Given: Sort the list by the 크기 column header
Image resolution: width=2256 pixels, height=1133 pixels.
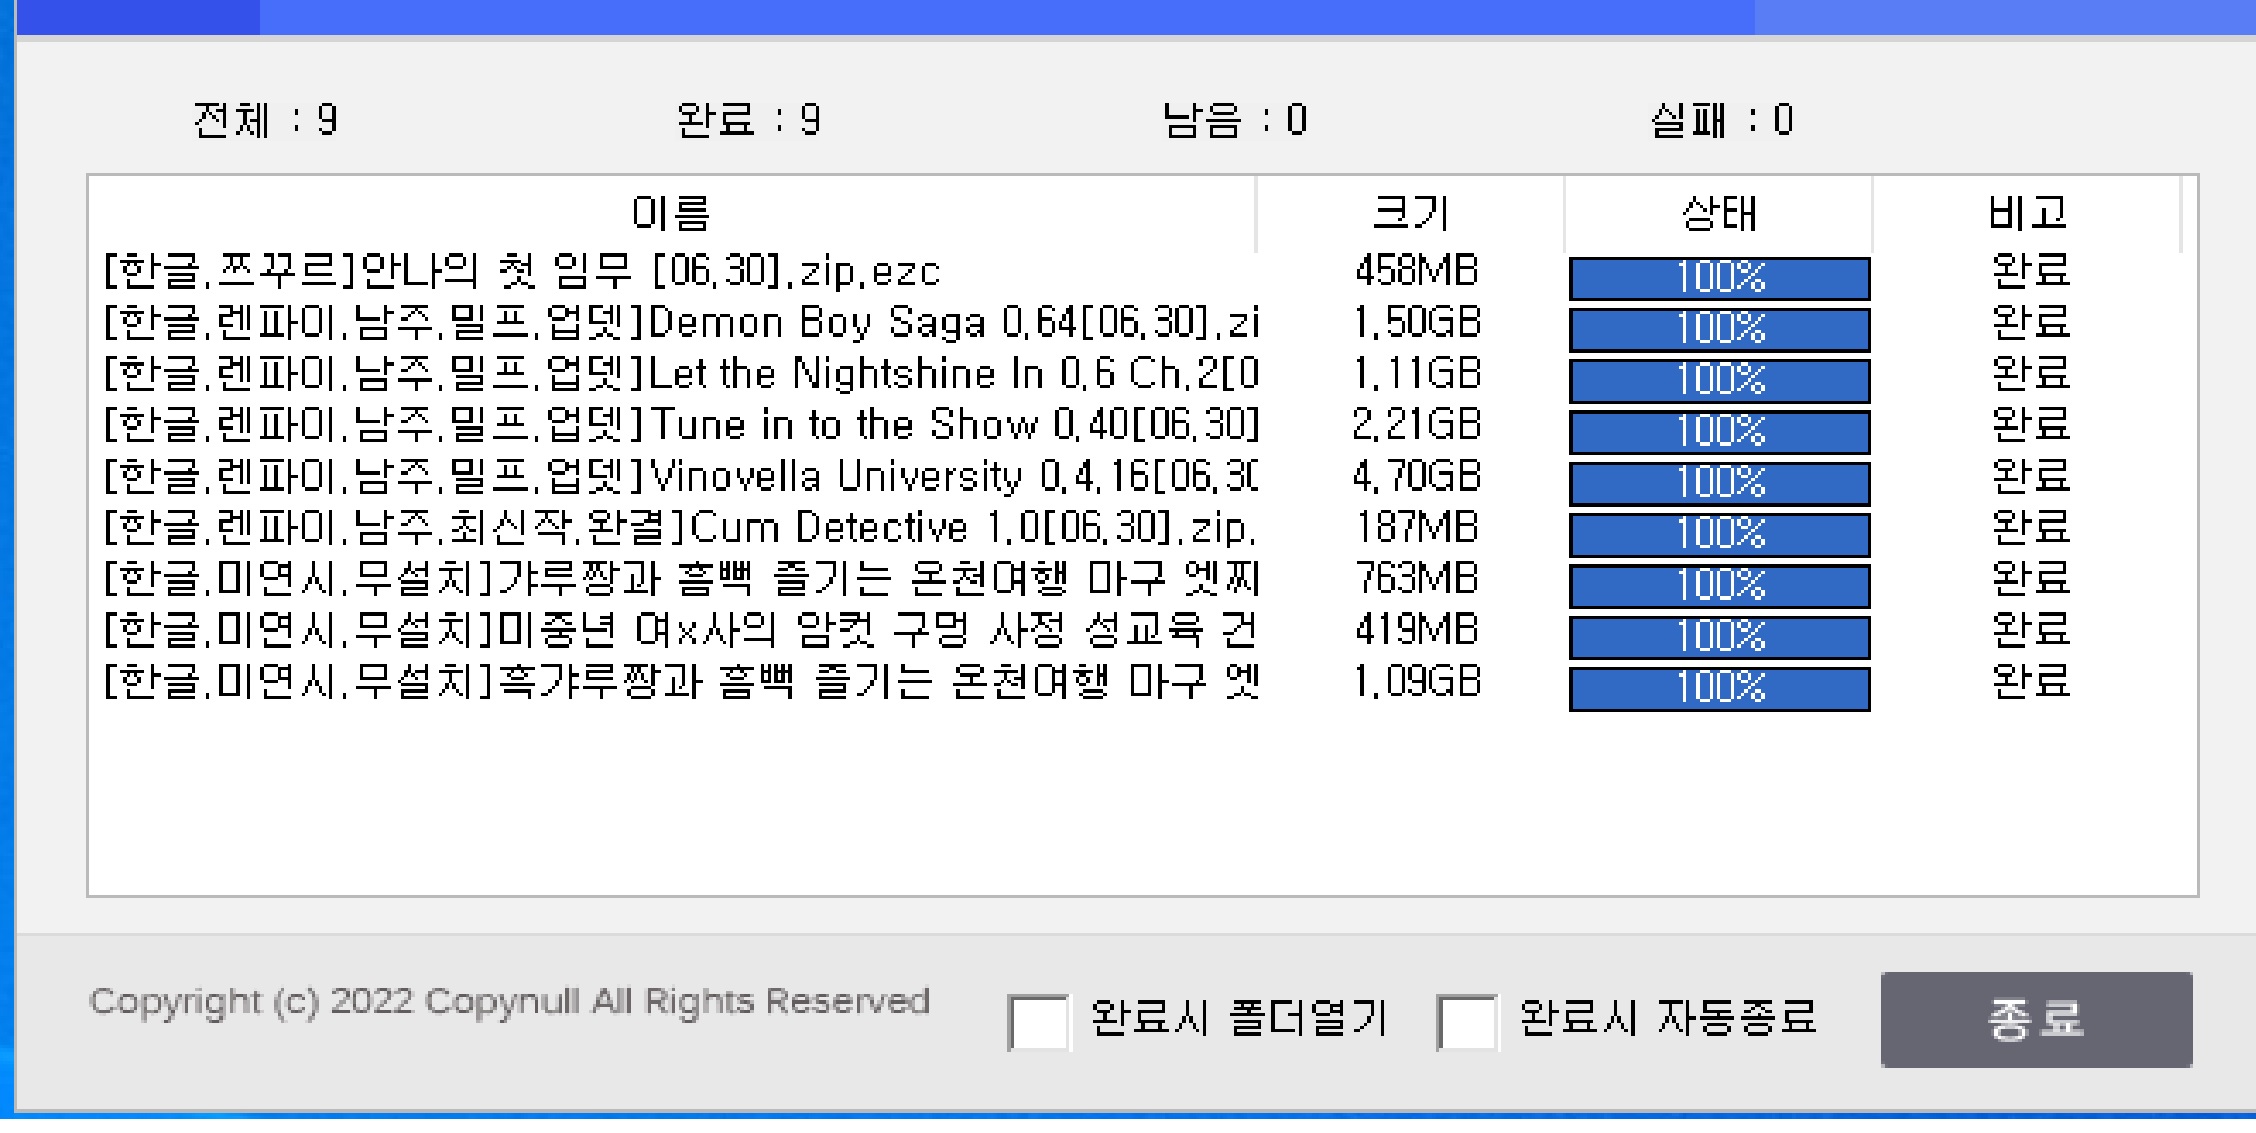Looking at the screenshot, I should 1410,213.
